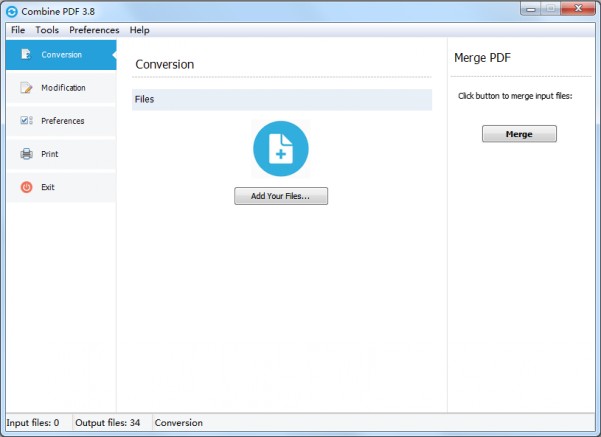Open the Tools menu
The height and width of the screenshot is (437, 601).
point(47,30)
